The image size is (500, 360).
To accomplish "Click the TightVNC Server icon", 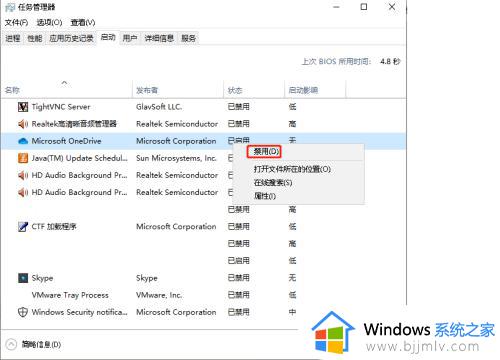I will tap(23, 107).
